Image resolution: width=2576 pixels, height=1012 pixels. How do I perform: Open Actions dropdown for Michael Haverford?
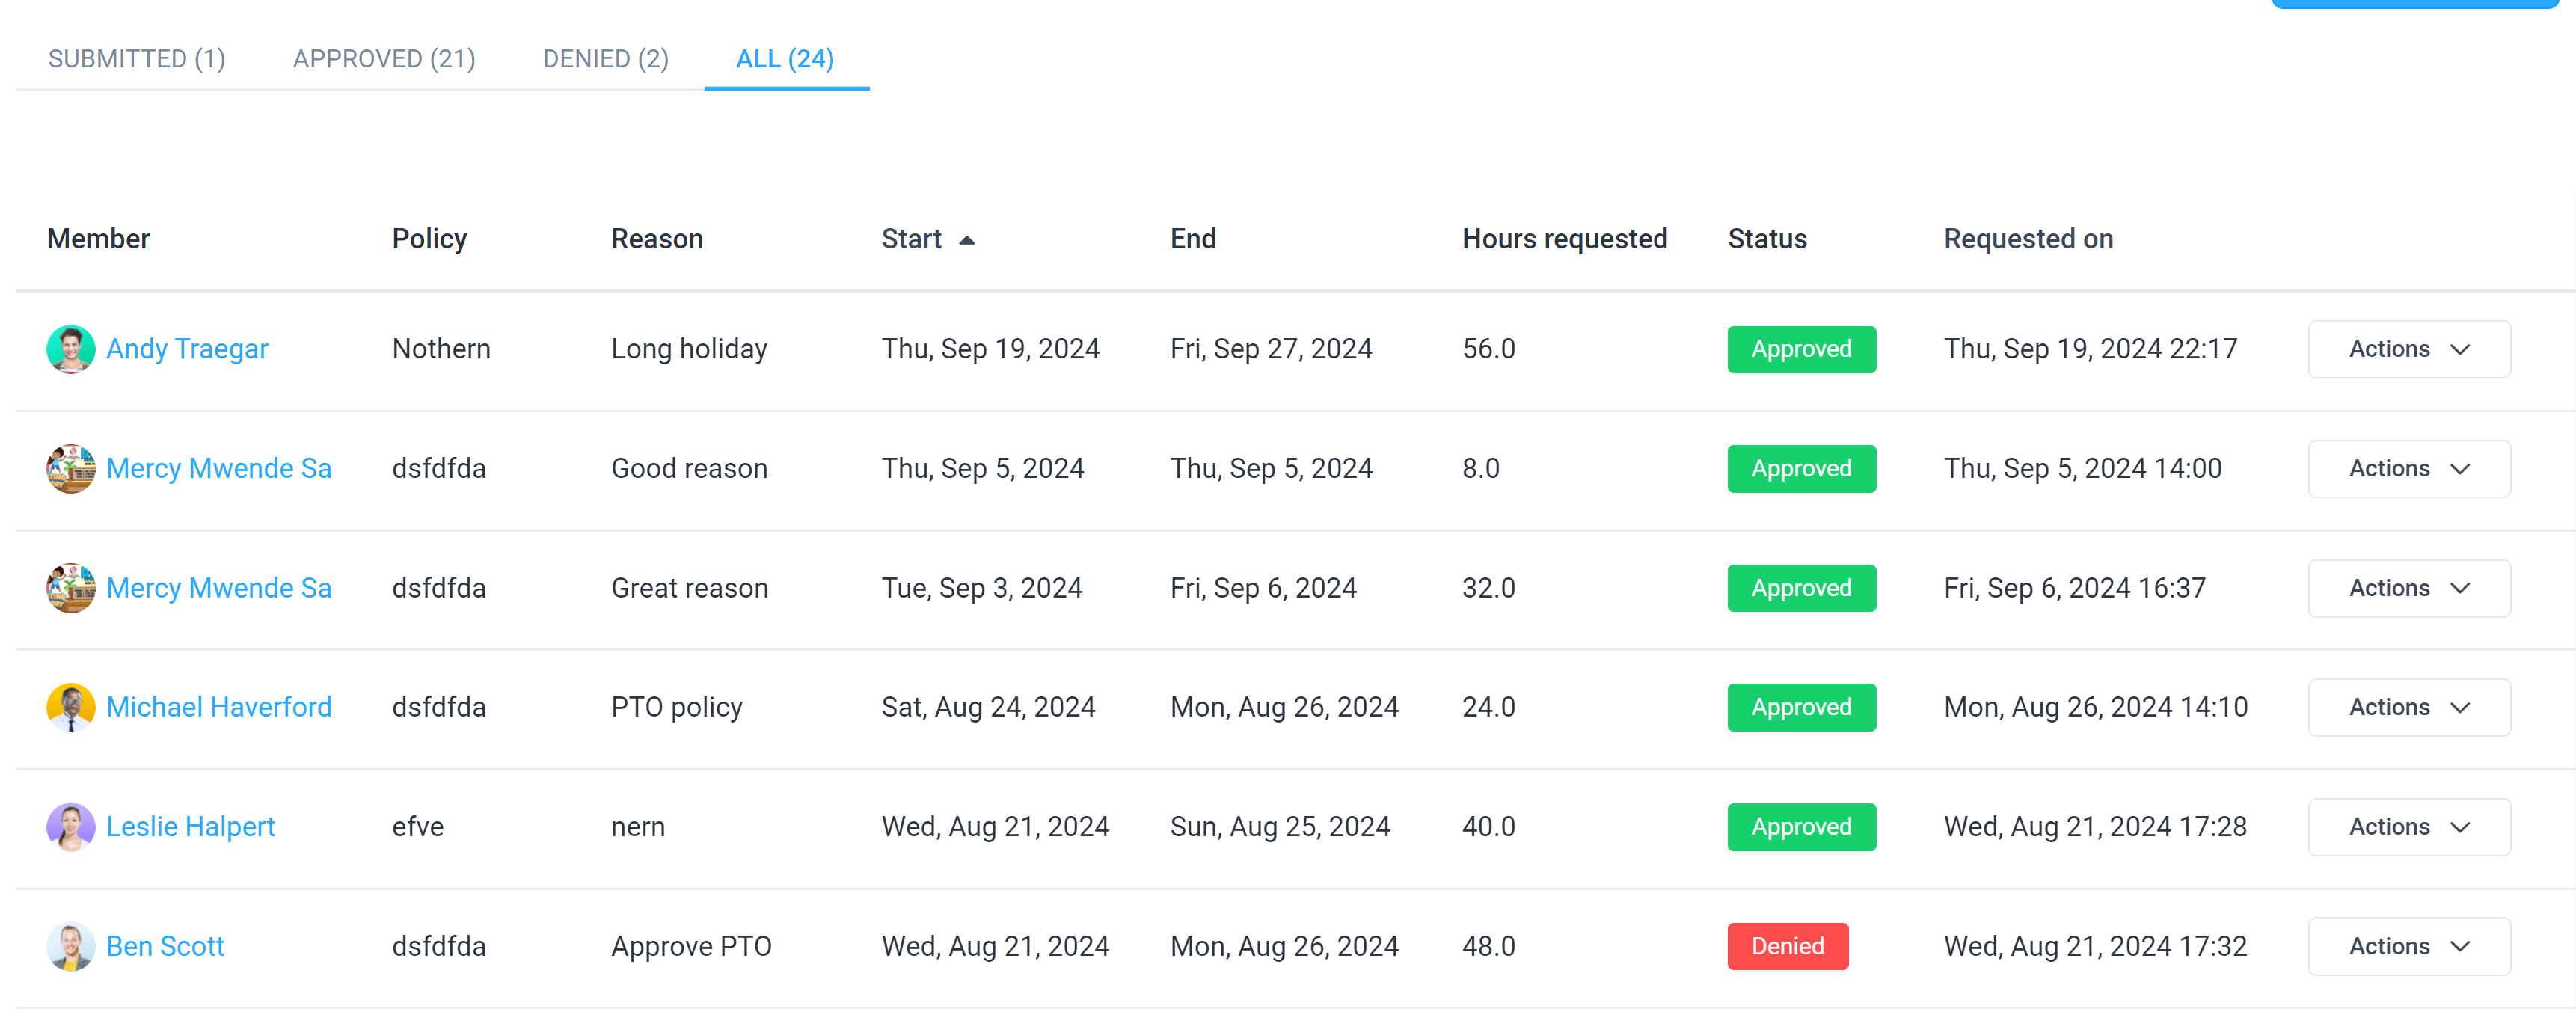pyautogui.click(x=2408, y=707)
